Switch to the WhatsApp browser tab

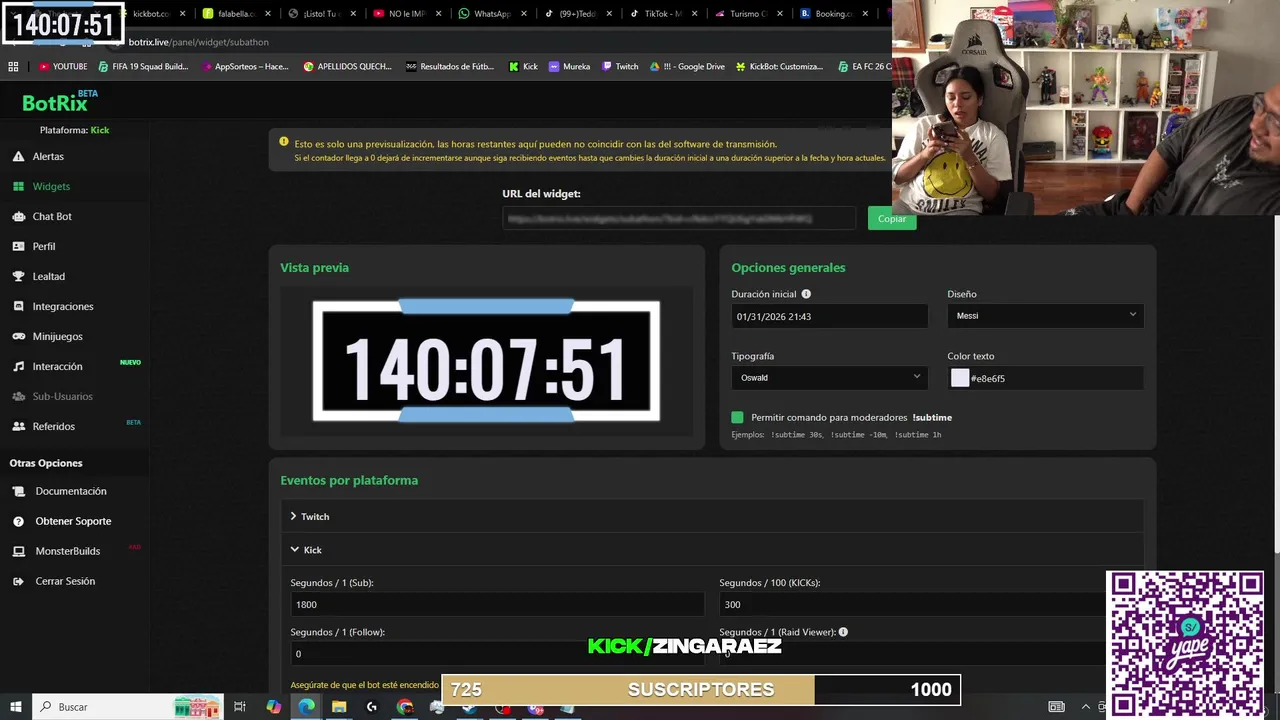(491, 14)
